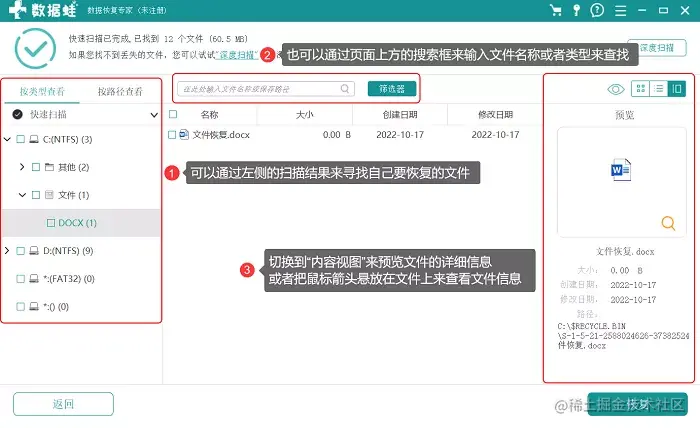Click the D:(NTFS) drive icon

pyautogui.click(x=34, y=251)
